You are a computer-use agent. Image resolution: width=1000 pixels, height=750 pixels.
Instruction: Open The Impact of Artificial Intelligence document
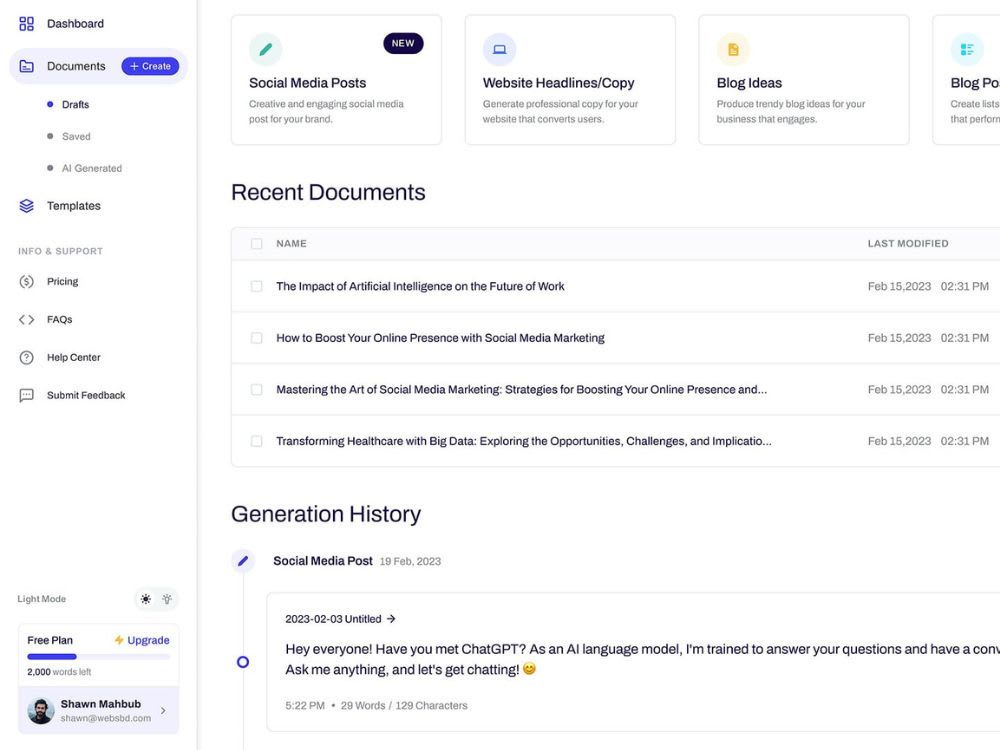(420, 286)
